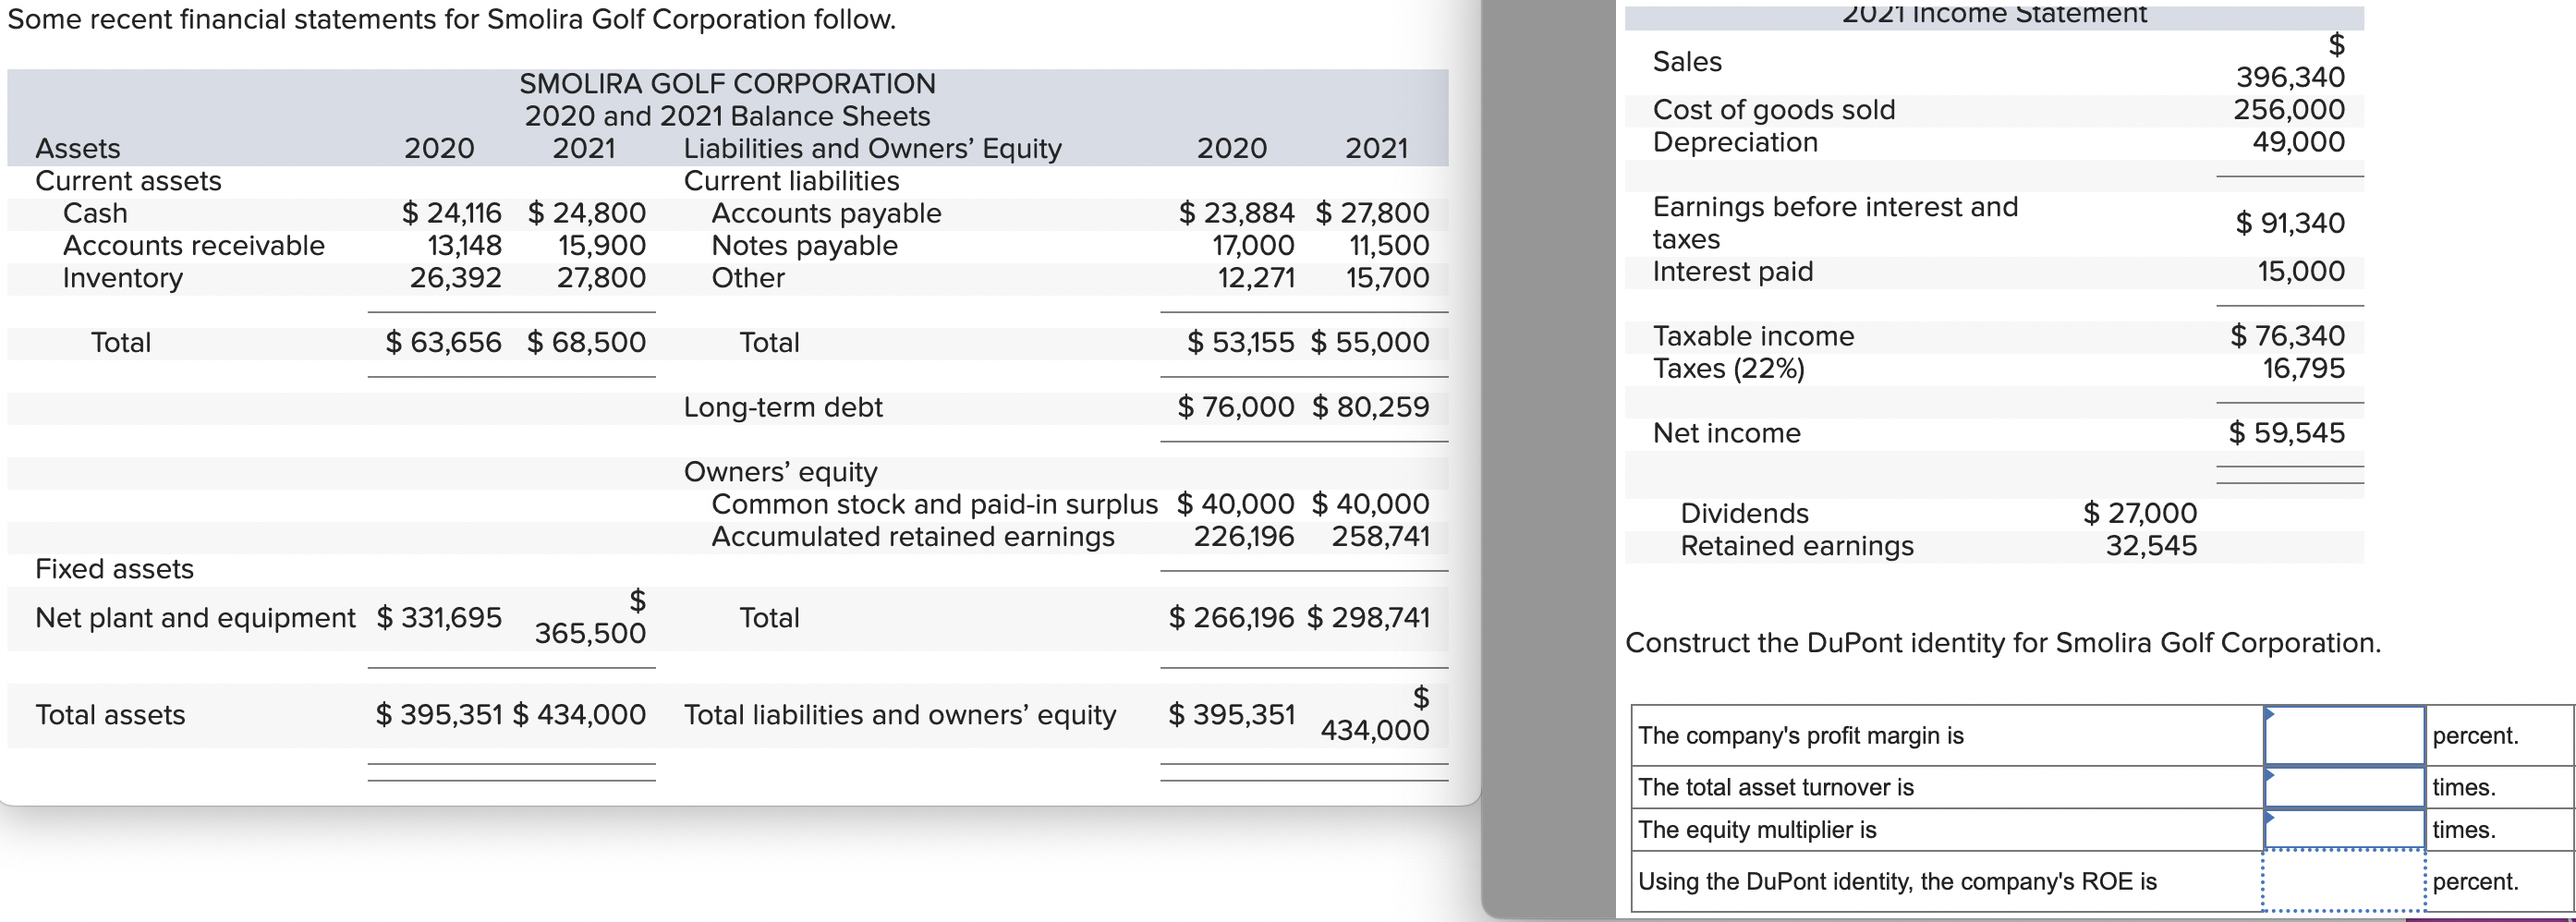This screenshot has width=2576, height=922.
Task: Select the 2021 Long-term debt value $ 80,259
Action: [1370, 407]
